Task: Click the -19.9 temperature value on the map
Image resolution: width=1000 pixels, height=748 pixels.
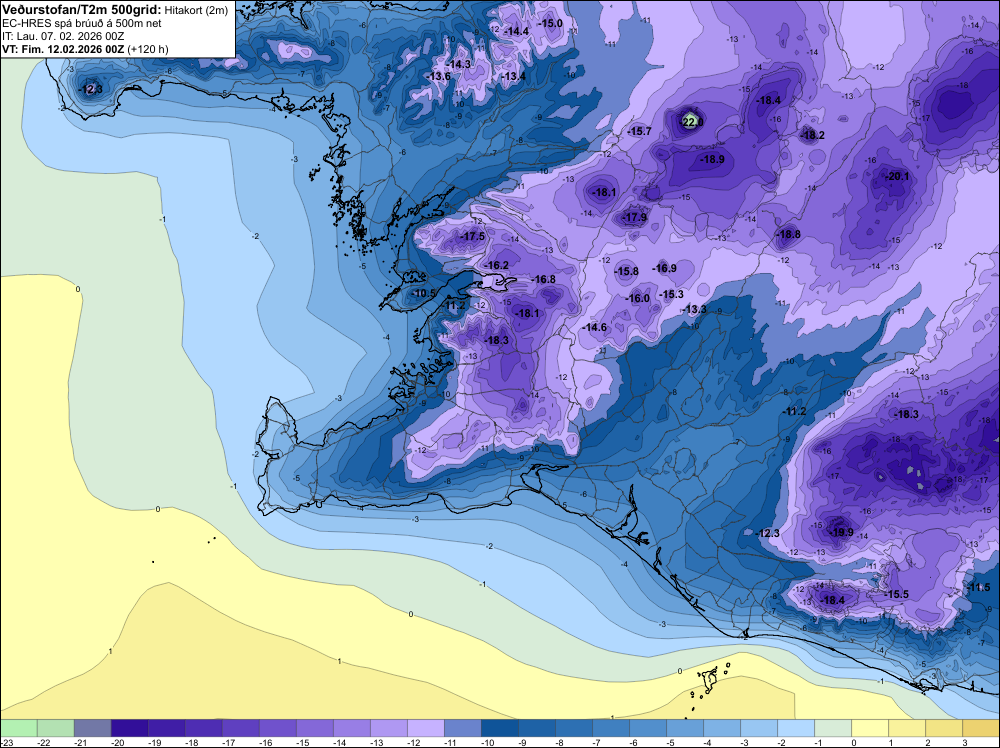Action: tap(839, 532)
